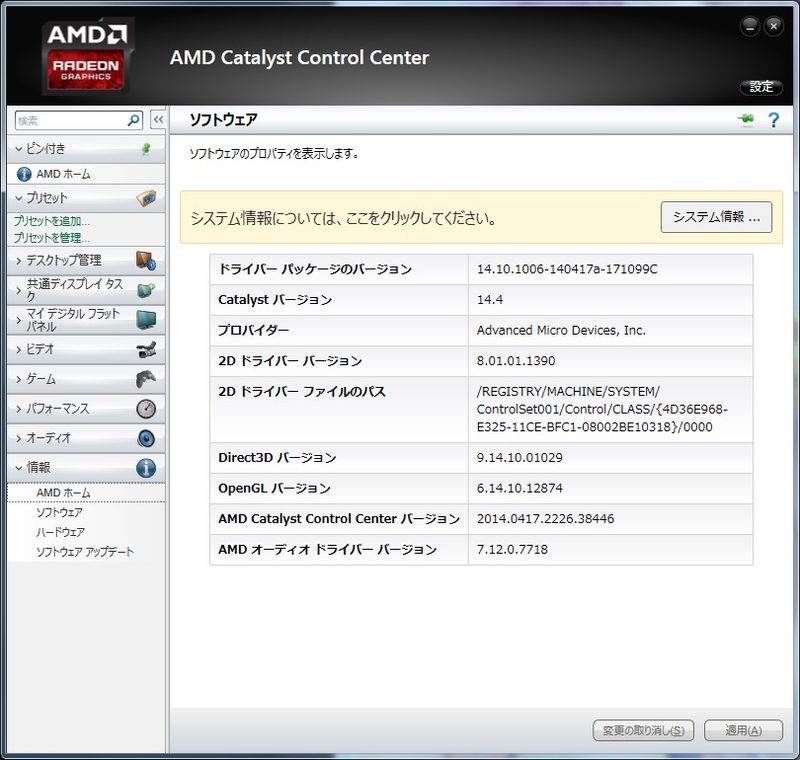Click ドライバー パッケージのバージョン label
800x760 pixels.
(315, 269)
